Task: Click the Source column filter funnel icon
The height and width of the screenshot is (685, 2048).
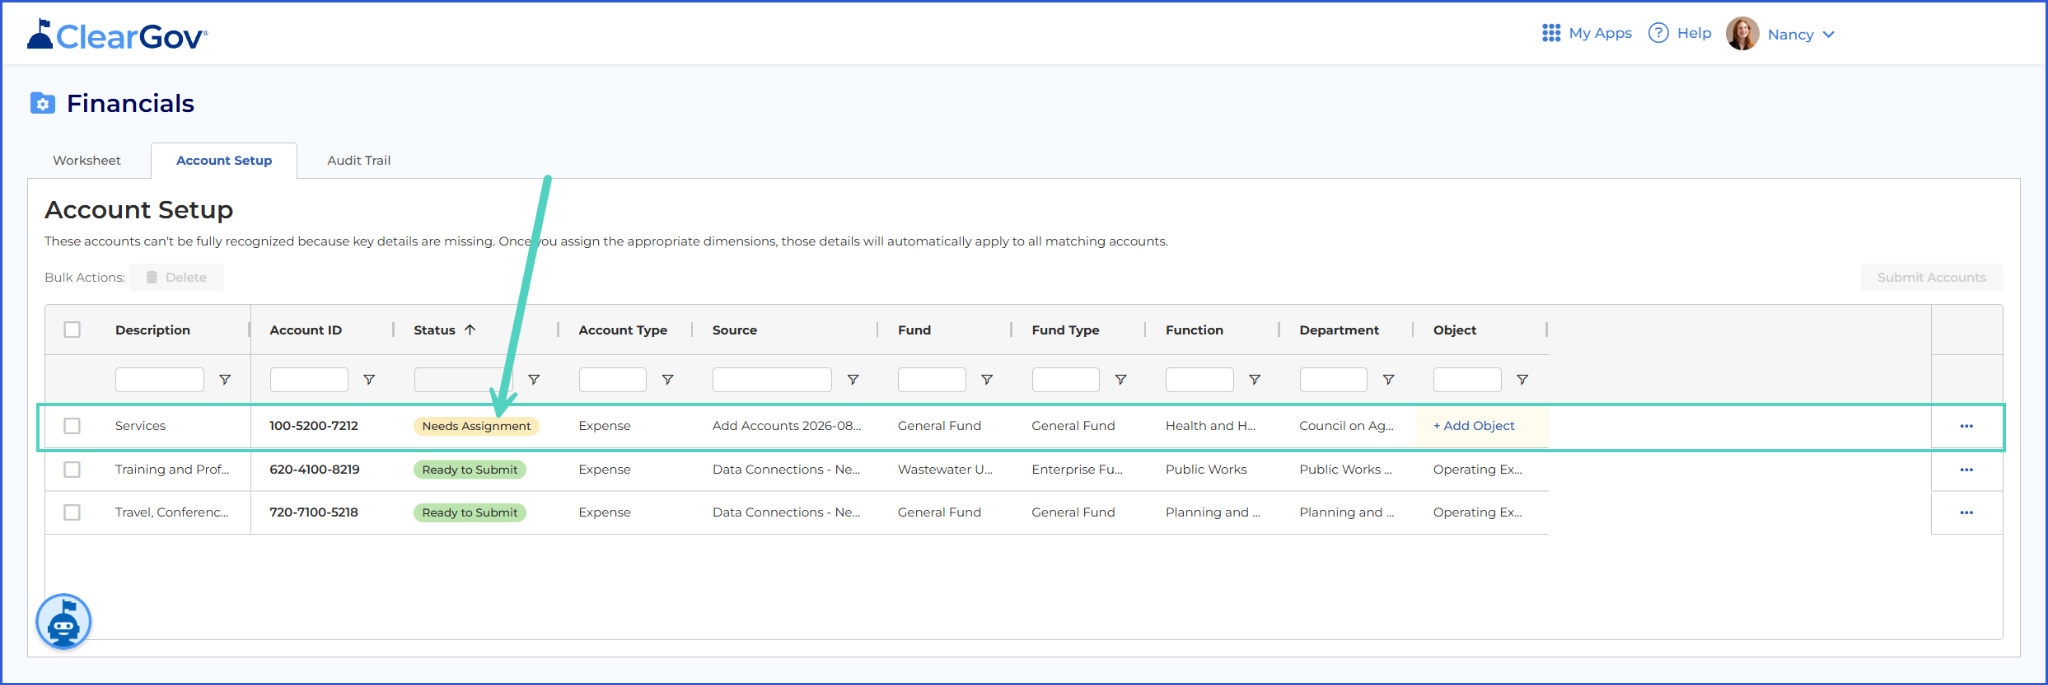Action: click(853, 380)
